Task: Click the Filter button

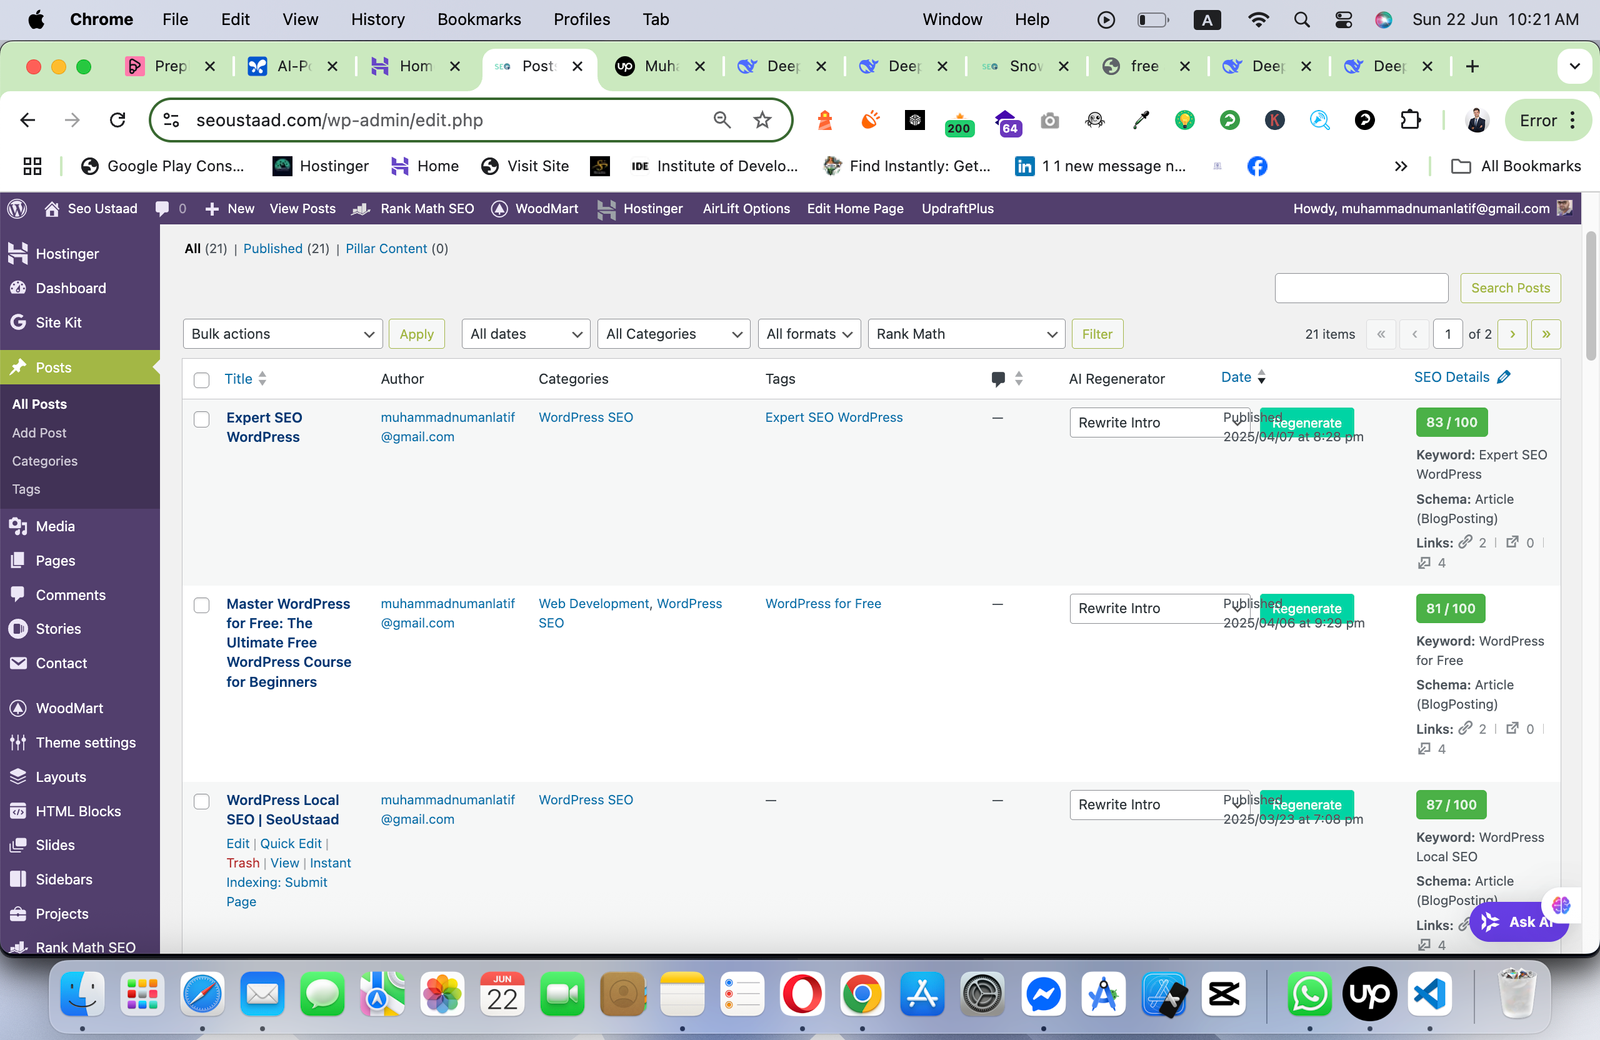Action: 1097,334
